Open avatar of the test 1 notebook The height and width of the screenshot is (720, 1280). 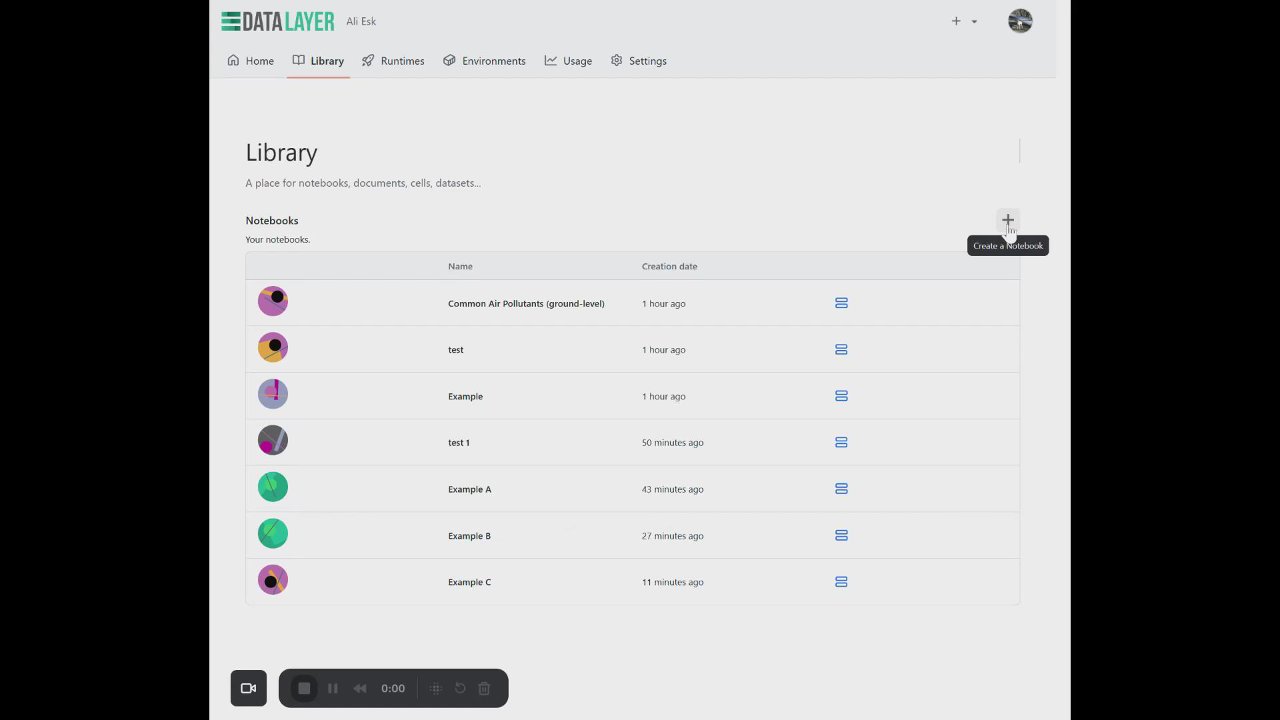pos(273,440)
